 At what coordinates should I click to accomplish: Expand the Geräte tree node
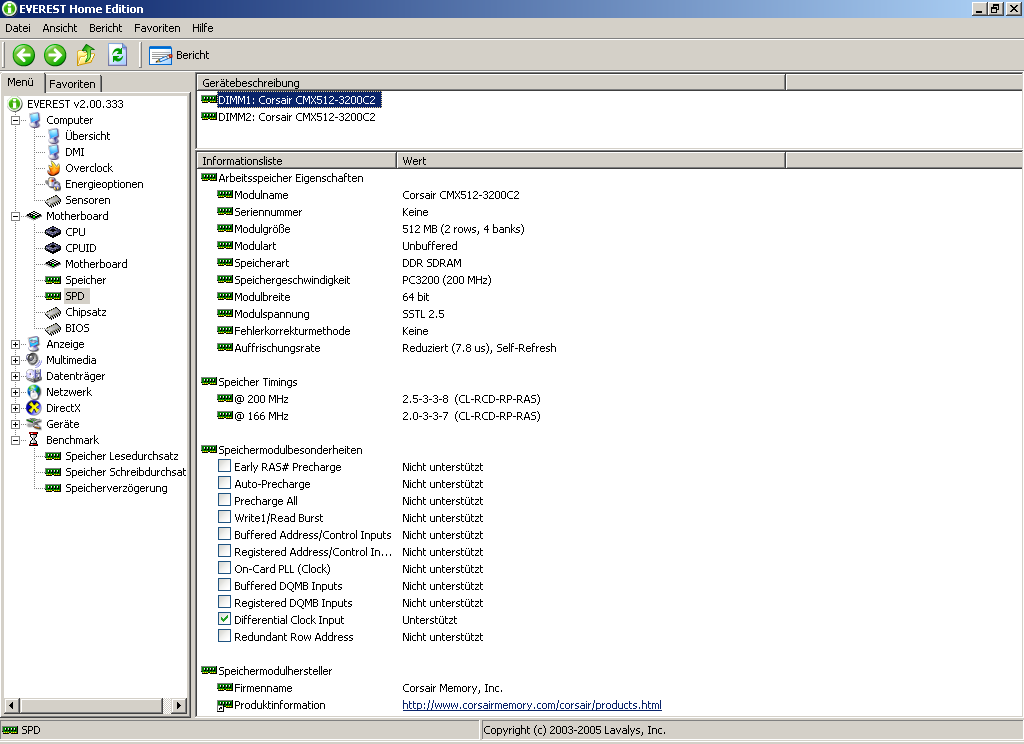[x=16, y=424]
